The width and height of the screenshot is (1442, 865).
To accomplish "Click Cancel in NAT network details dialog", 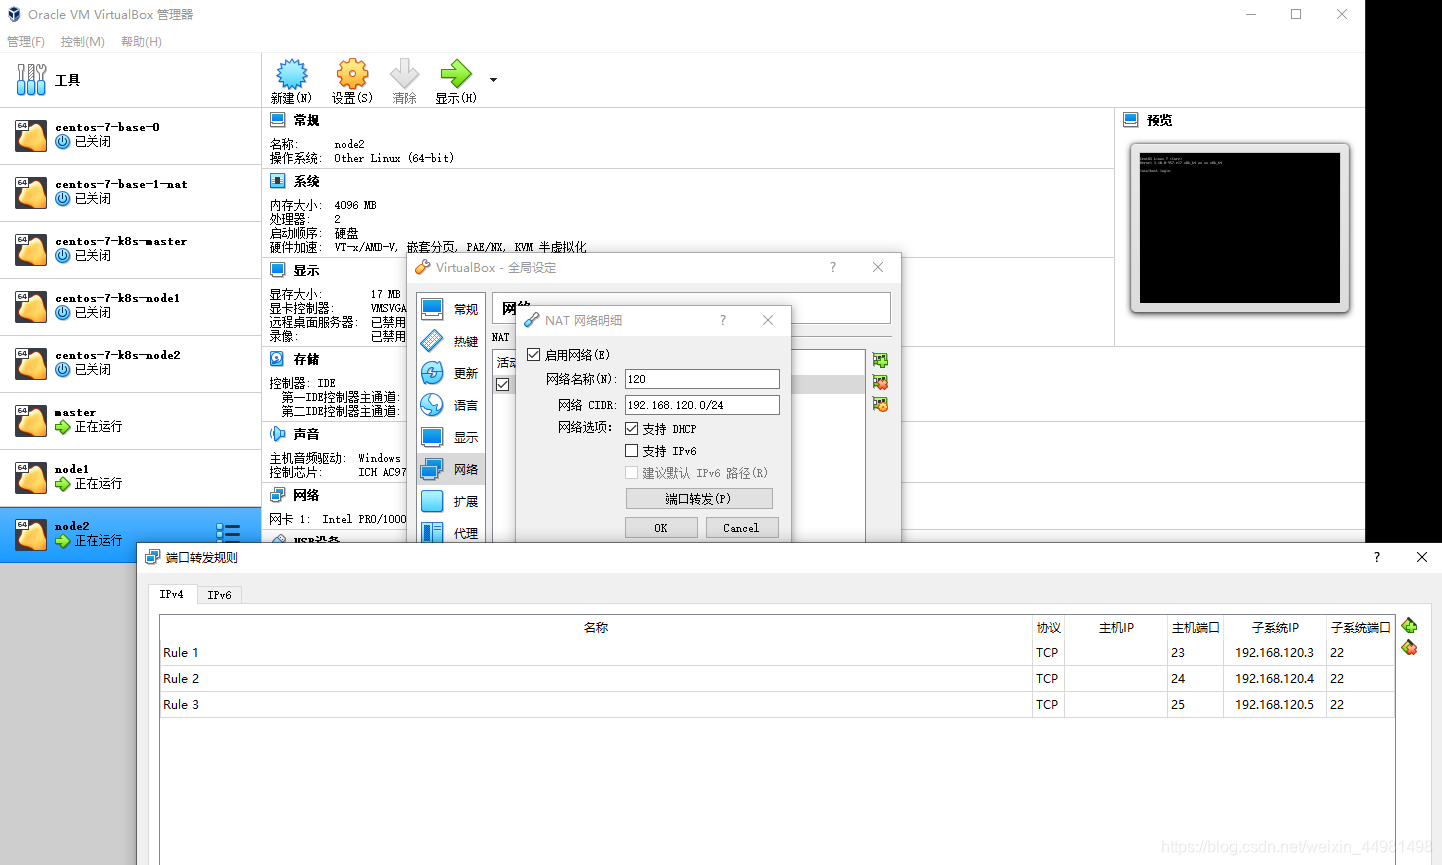I will click(x=742, y=528).
